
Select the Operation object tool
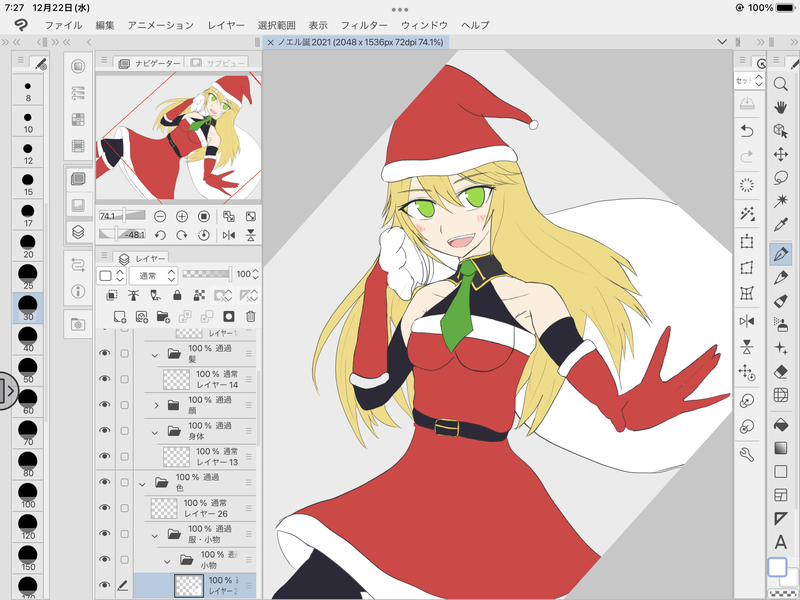pyautogui.click(x=780, y=131)
